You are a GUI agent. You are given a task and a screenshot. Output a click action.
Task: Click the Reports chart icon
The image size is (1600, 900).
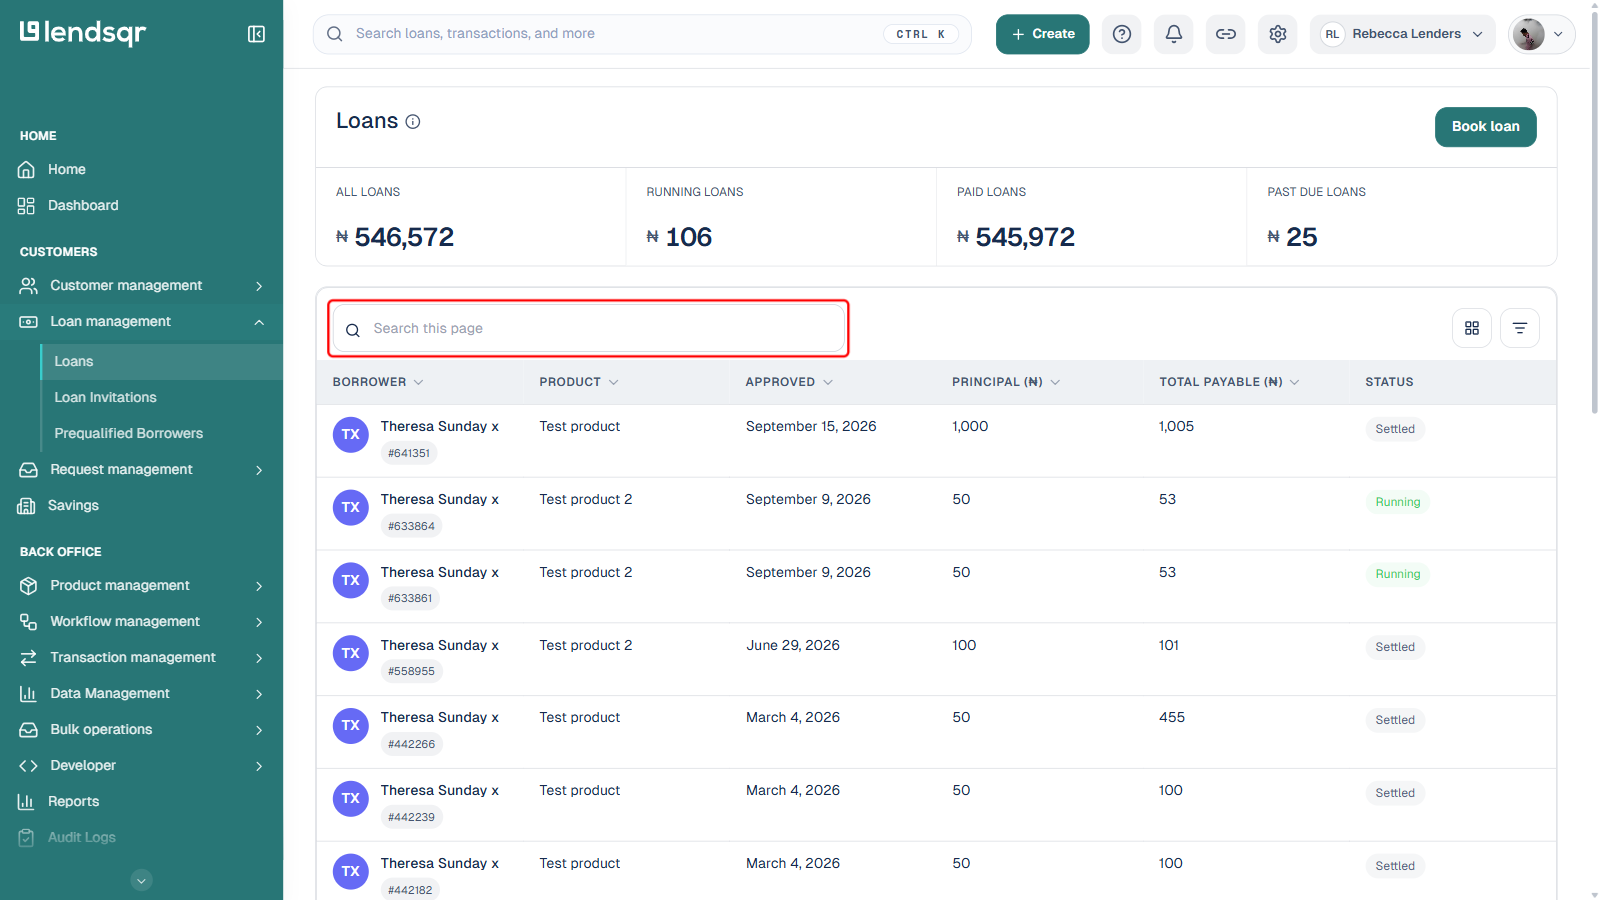pyautogui.click(x=27, y=802)
